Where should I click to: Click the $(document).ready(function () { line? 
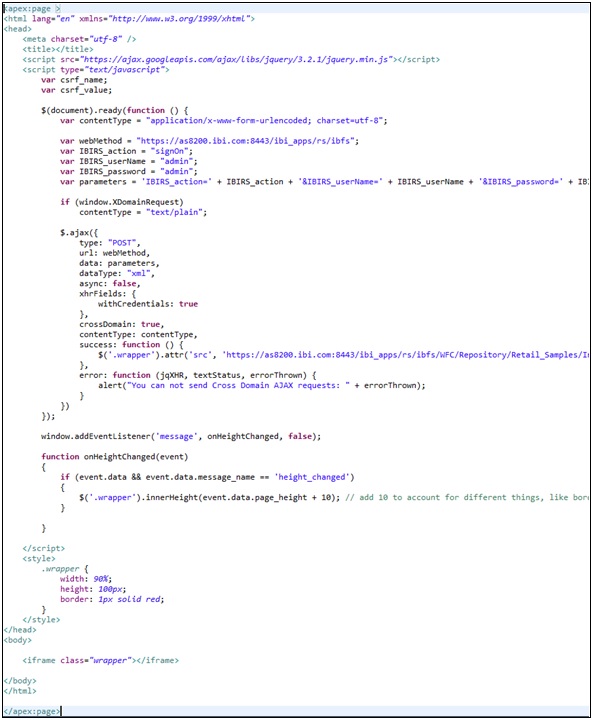point(114,110)
